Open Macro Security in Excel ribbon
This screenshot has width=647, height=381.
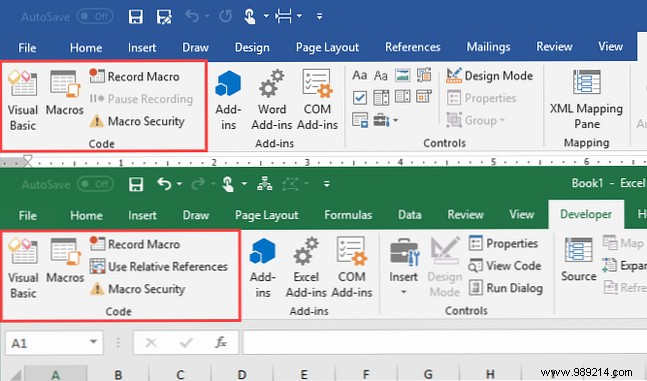137,289
